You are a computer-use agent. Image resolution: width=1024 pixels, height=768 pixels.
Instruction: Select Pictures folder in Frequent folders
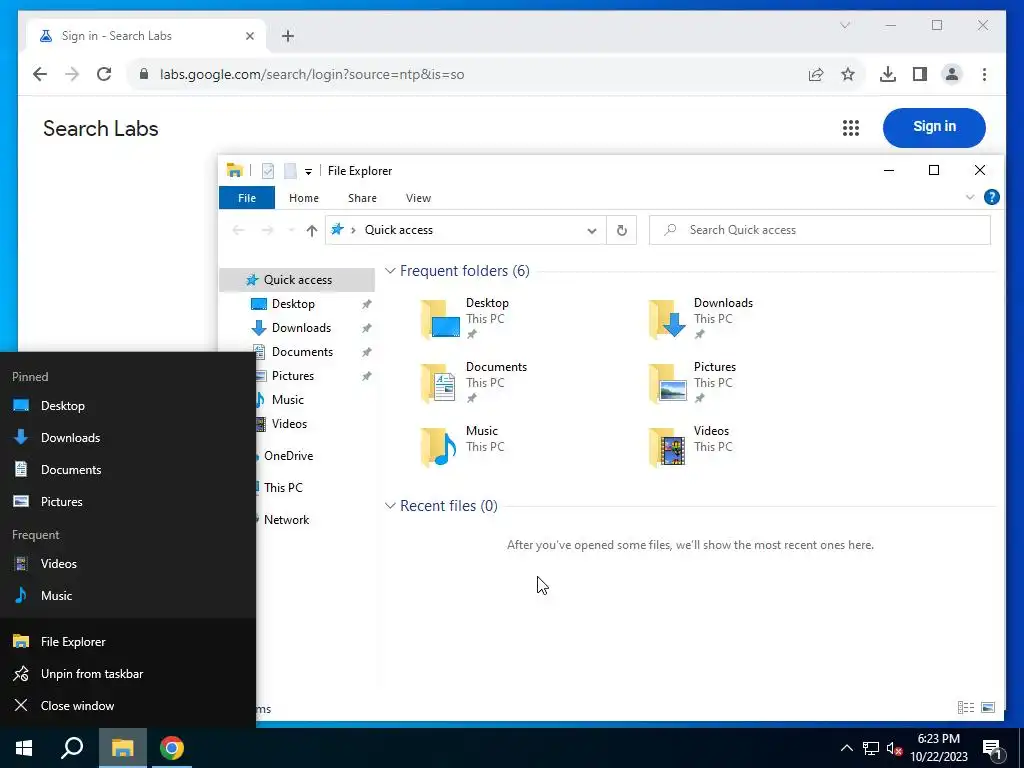pos(692,383)
